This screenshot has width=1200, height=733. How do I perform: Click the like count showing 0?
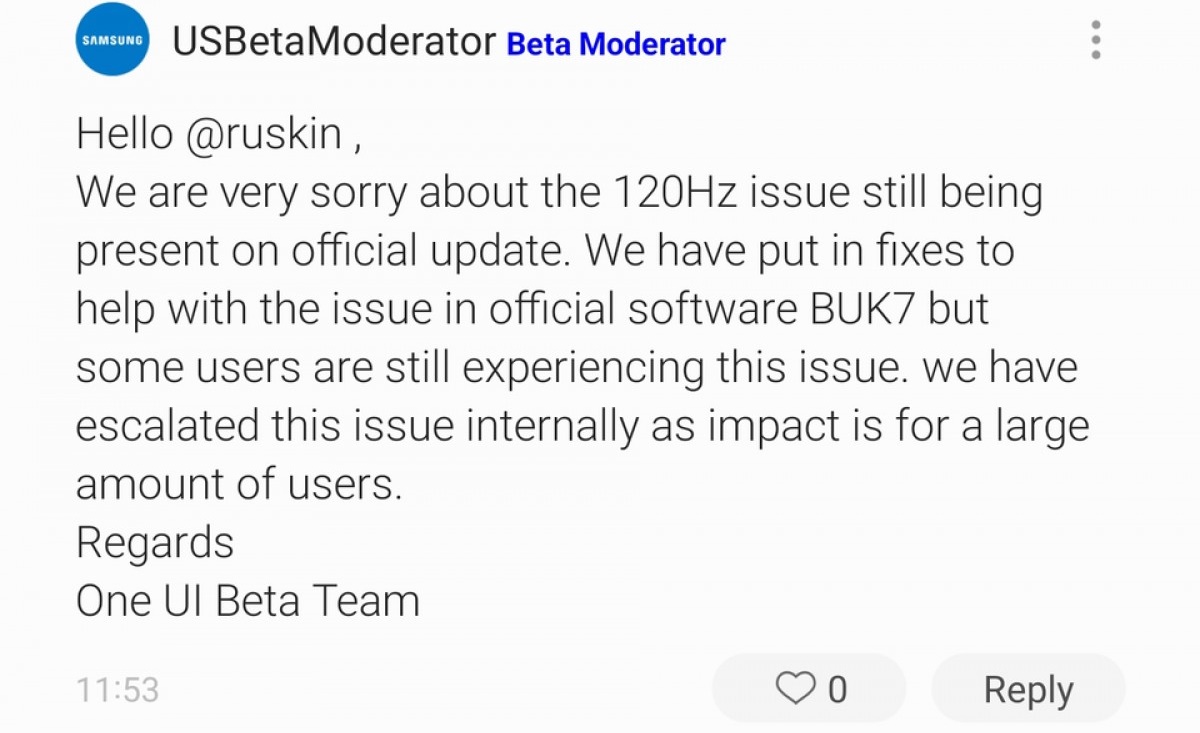click(x=838, y=689)
